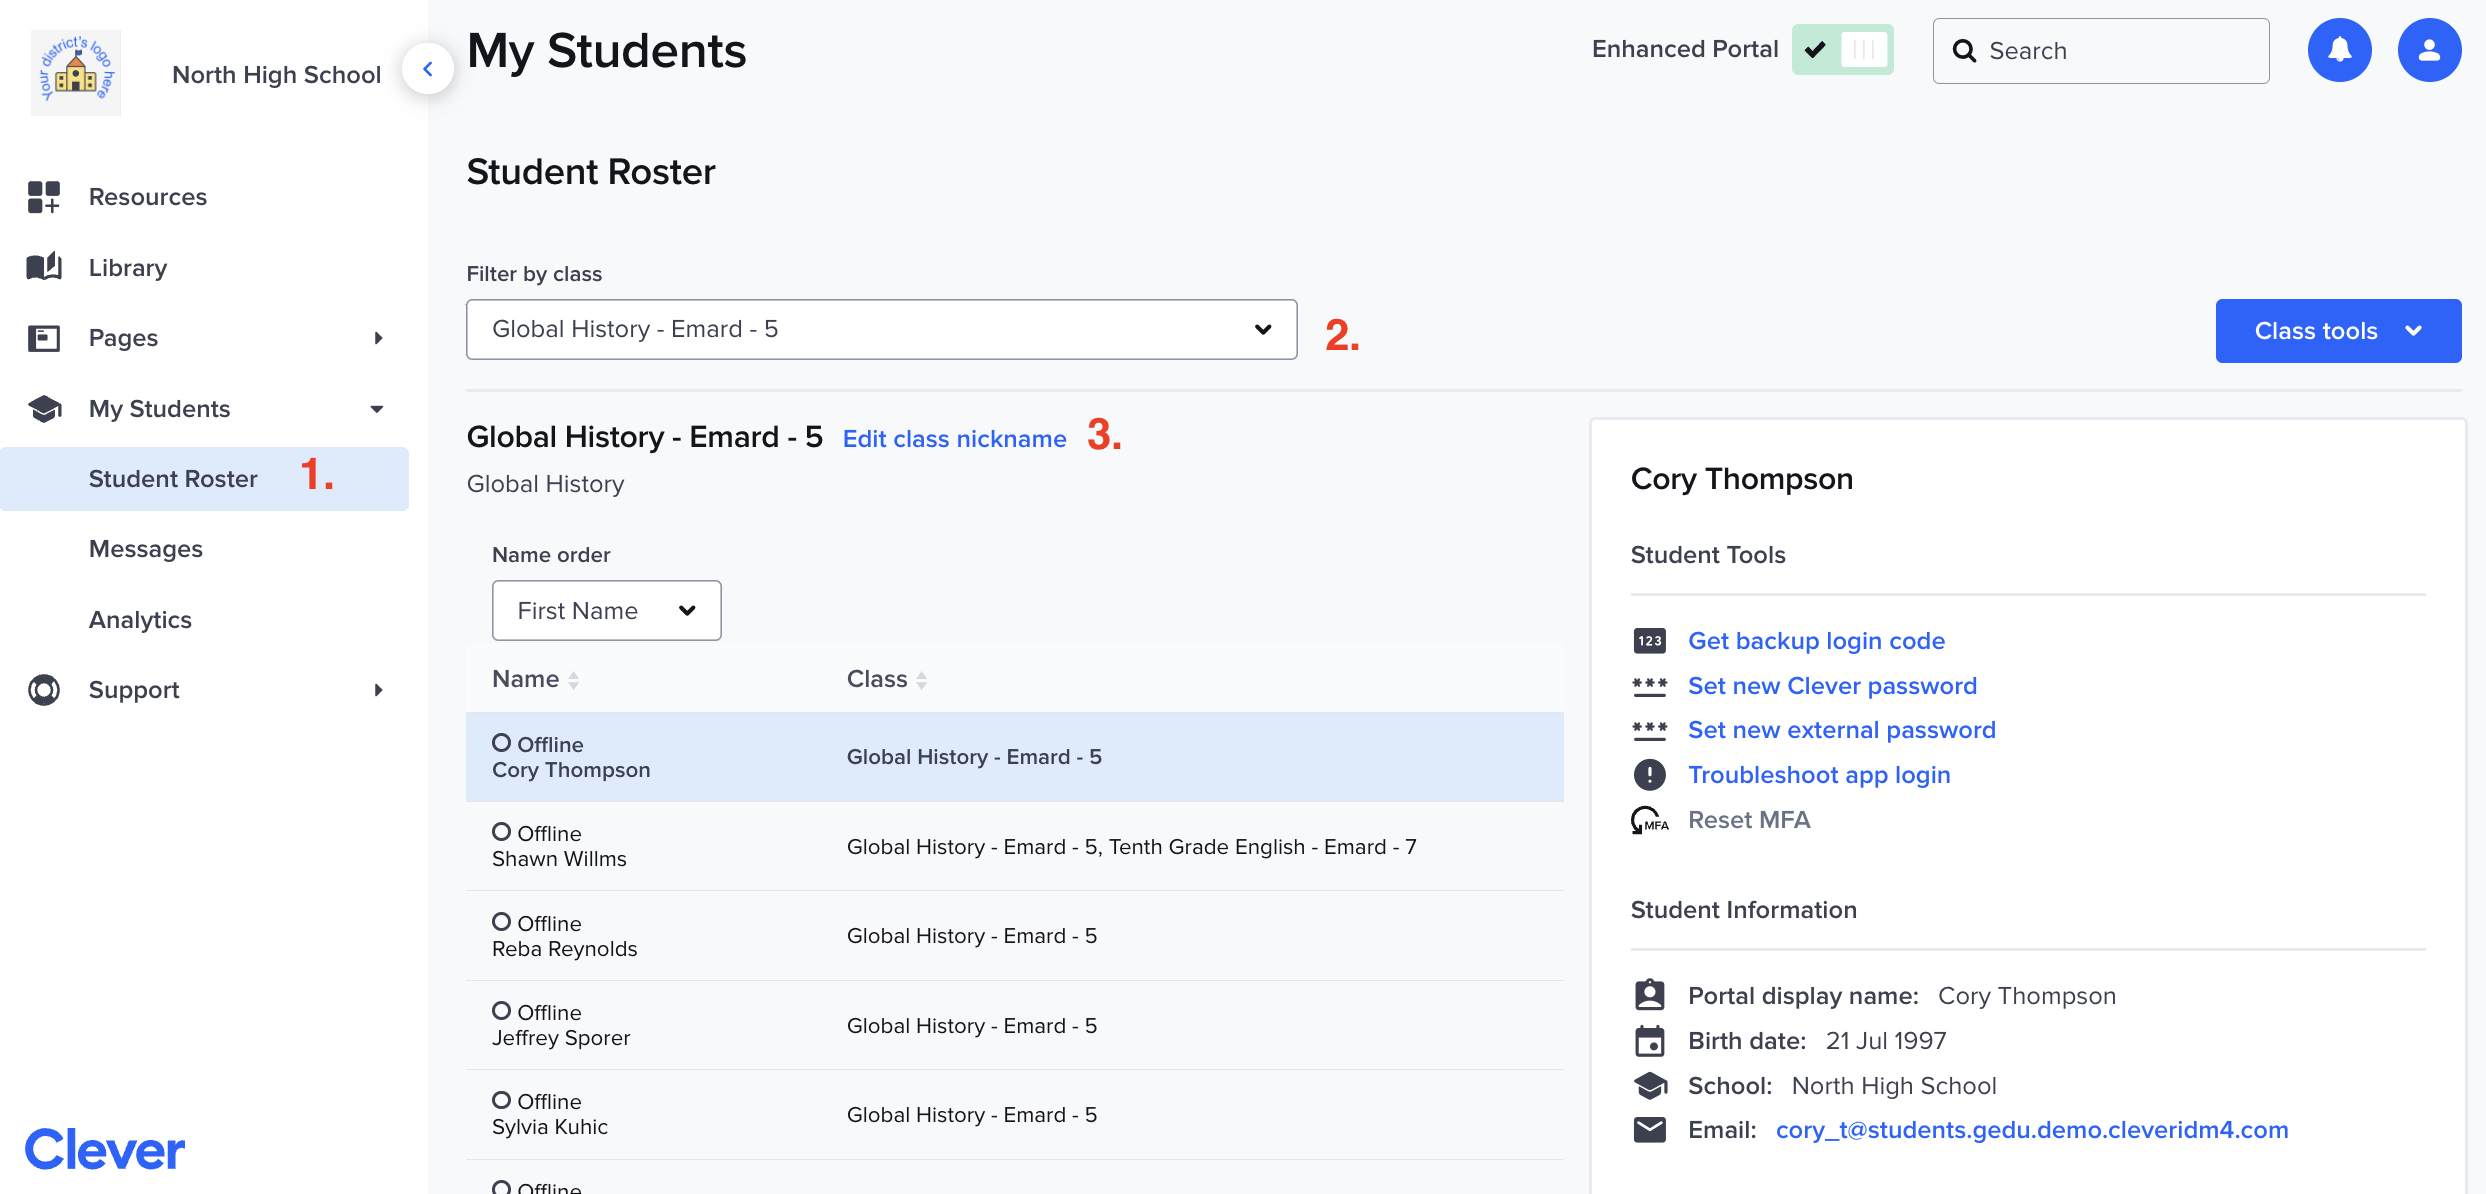
Task: Select the Jeffrey Sporer roster row
Action: pyautogui.click(x=1015, y=1025)
